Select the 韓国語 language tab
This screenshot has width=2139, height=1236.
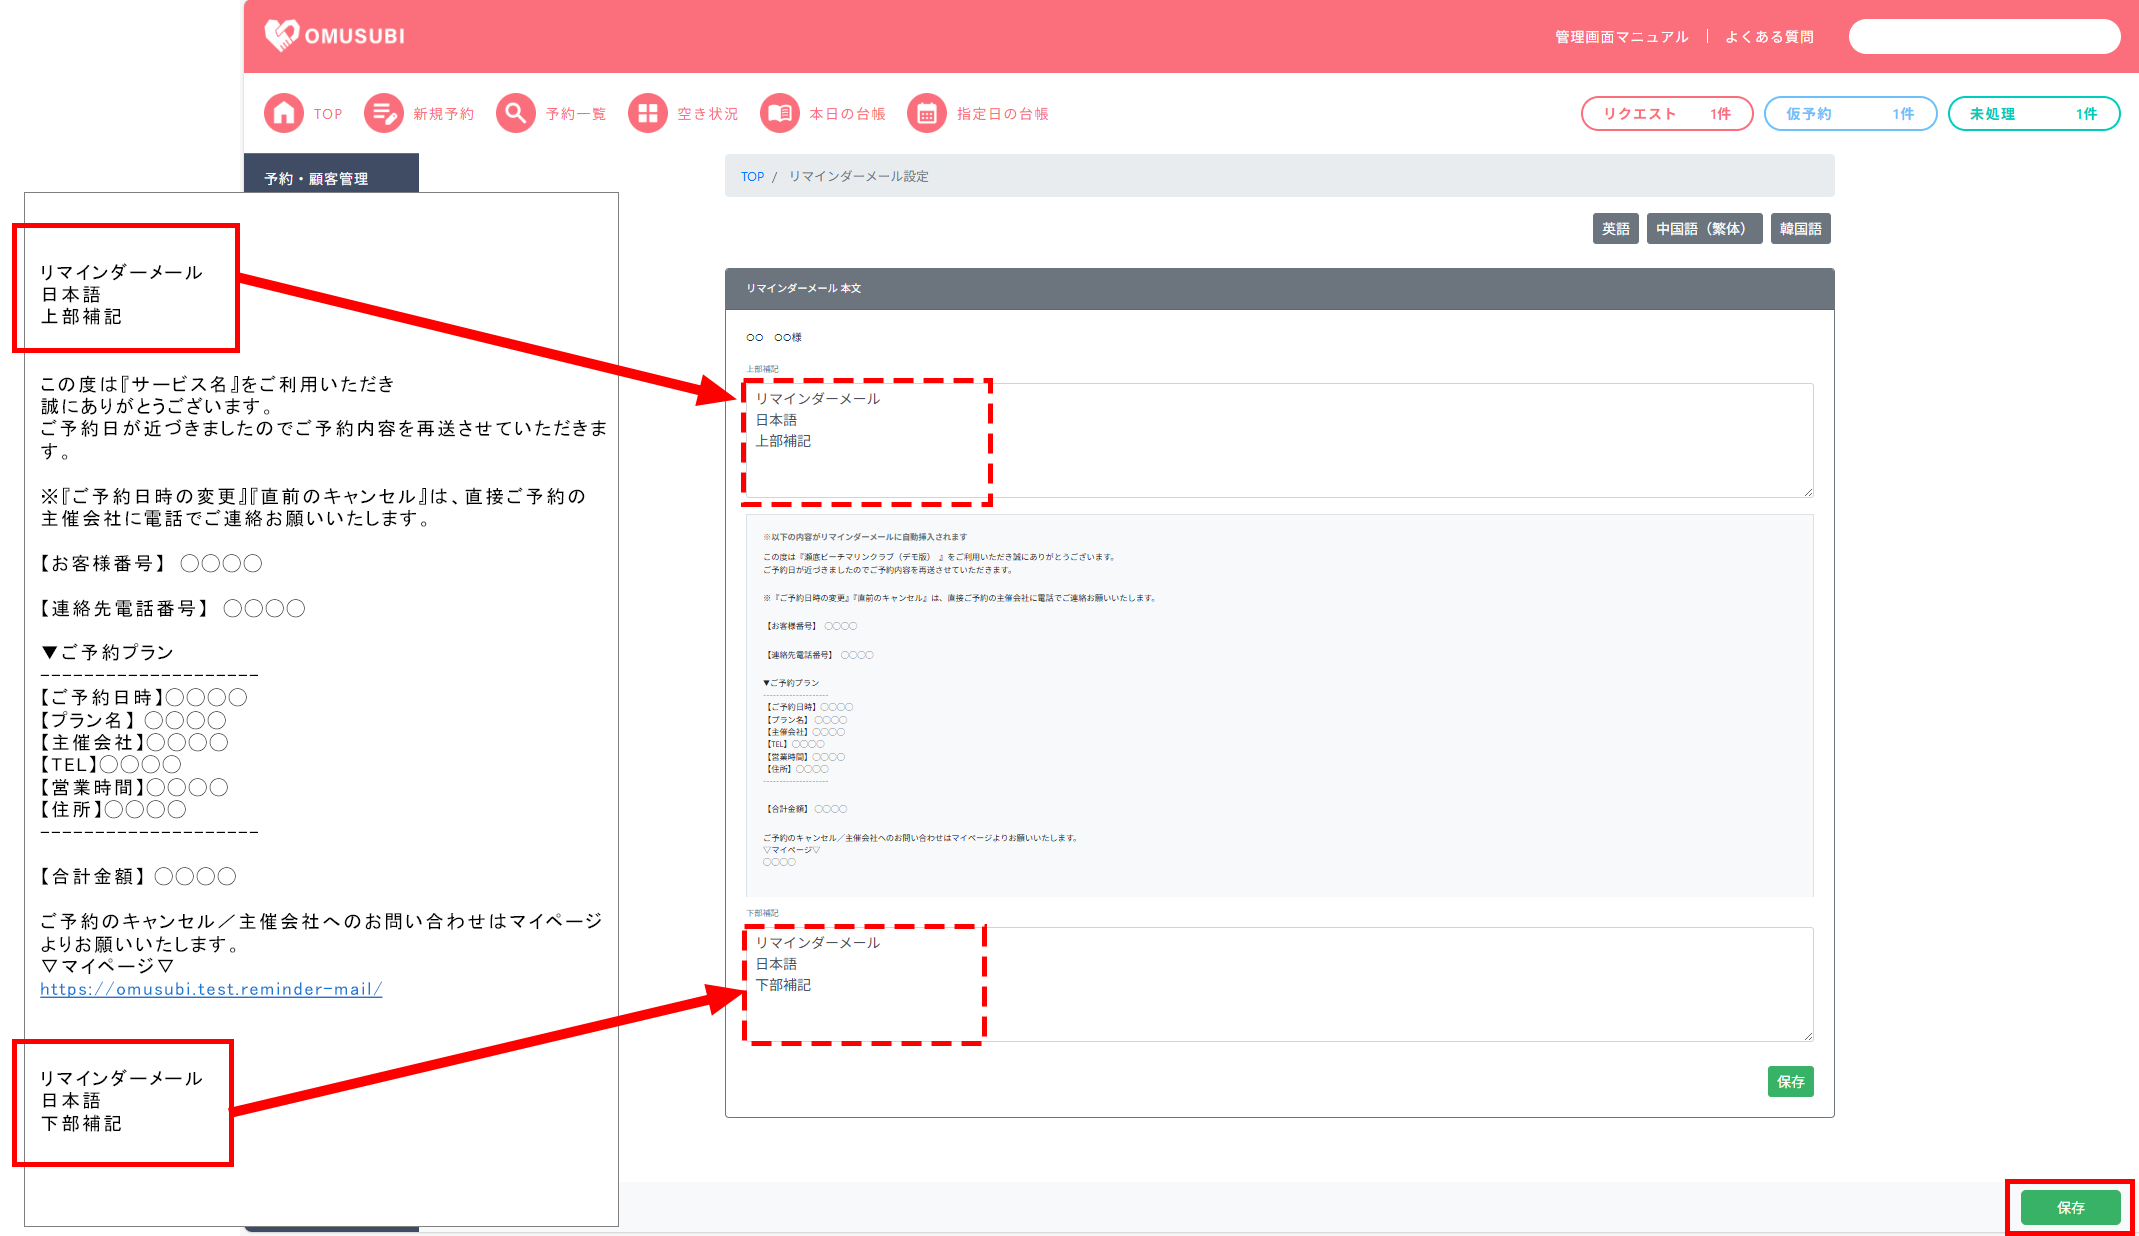tap(1800, 229)
